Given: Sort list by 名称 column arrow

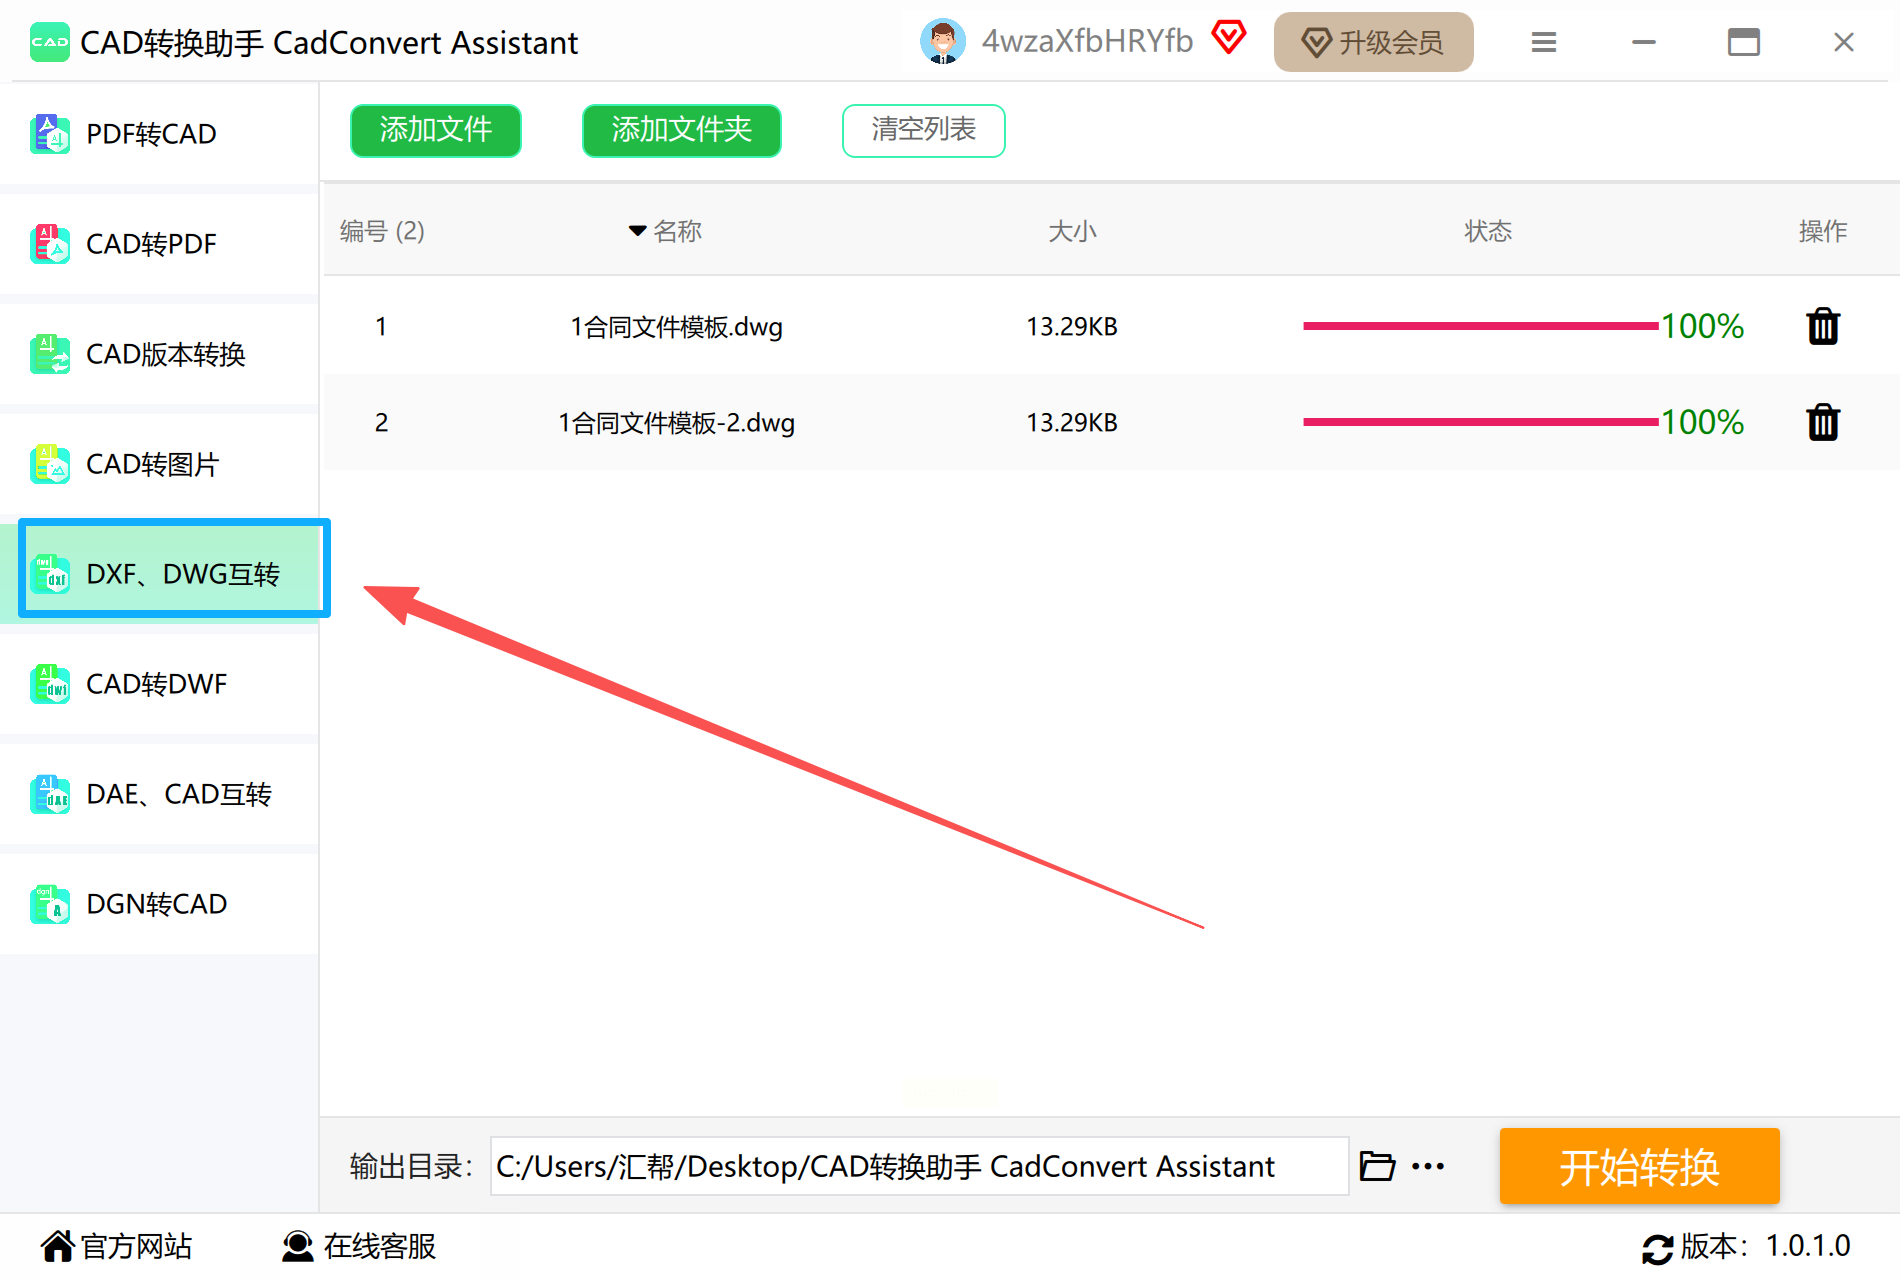Looking at the screenshot, I should pos(637,231).
